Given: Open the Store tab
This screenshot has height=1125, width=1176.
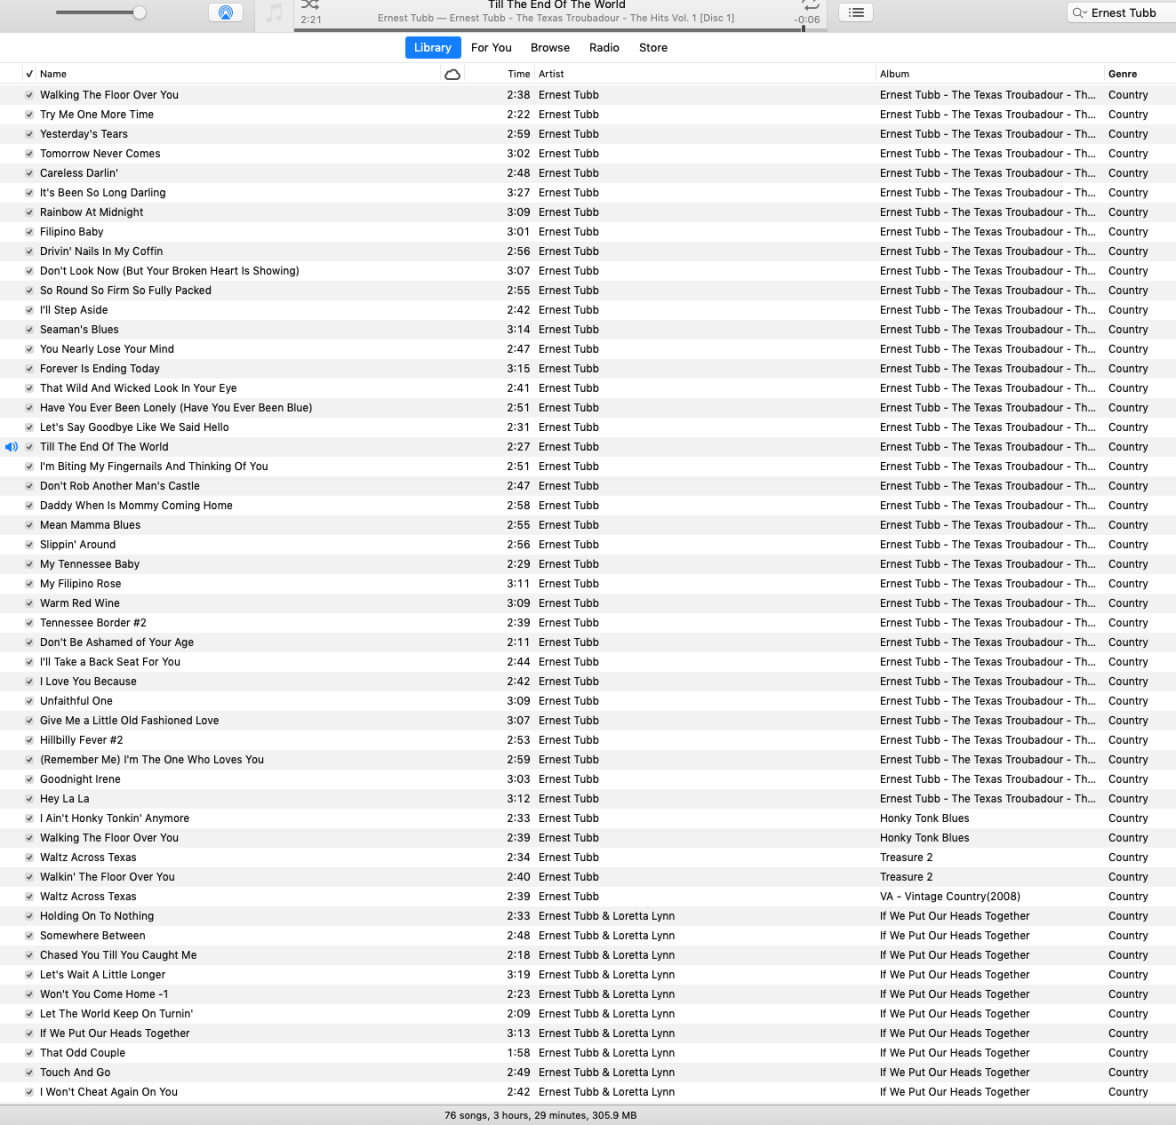Looking at the screenshot, I should (x=653, y=47).
